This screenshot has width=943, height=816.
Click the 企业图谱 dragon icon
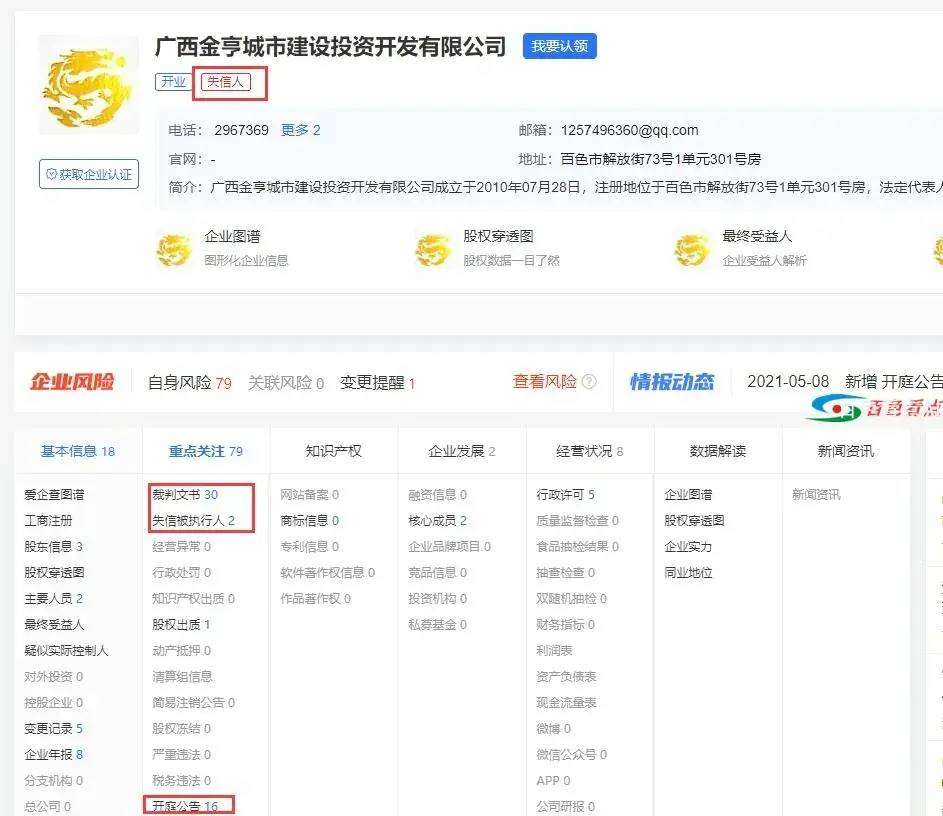pyautogui.click(x=174, y=250)
